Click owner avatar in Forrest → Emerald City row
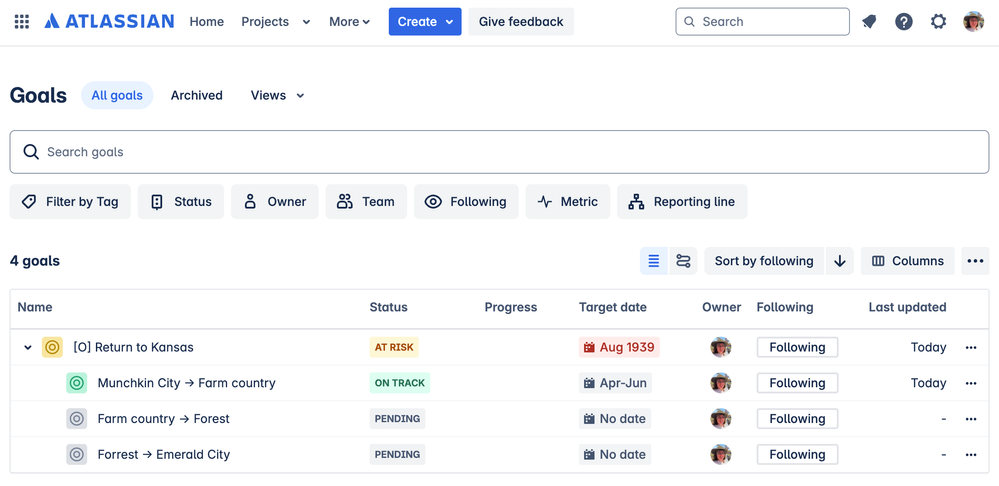999x486 pixels. [x=721, y=454]
